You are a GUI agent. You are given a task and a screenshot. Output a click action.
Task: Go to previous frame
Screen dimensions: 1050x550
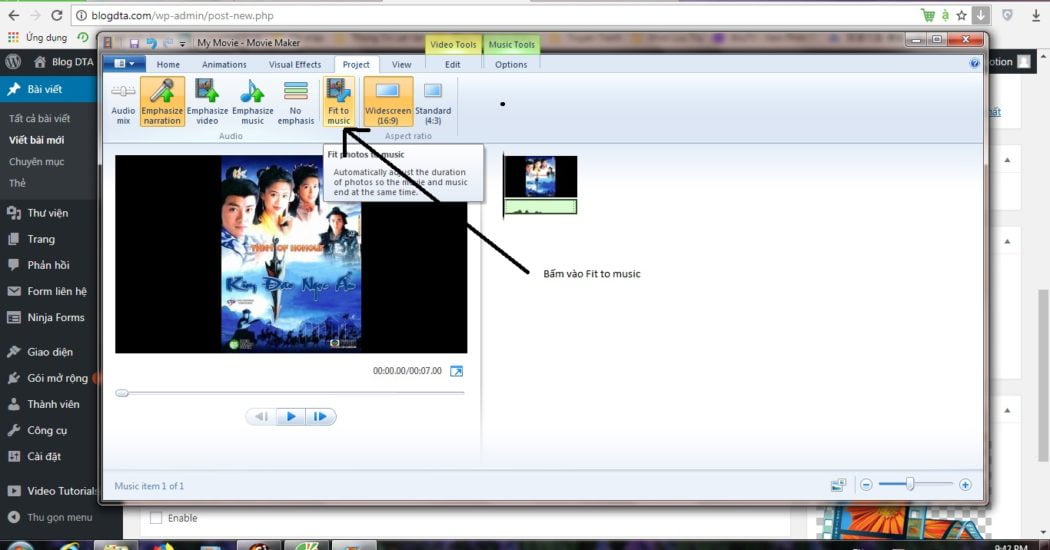(x=262, y=417)
